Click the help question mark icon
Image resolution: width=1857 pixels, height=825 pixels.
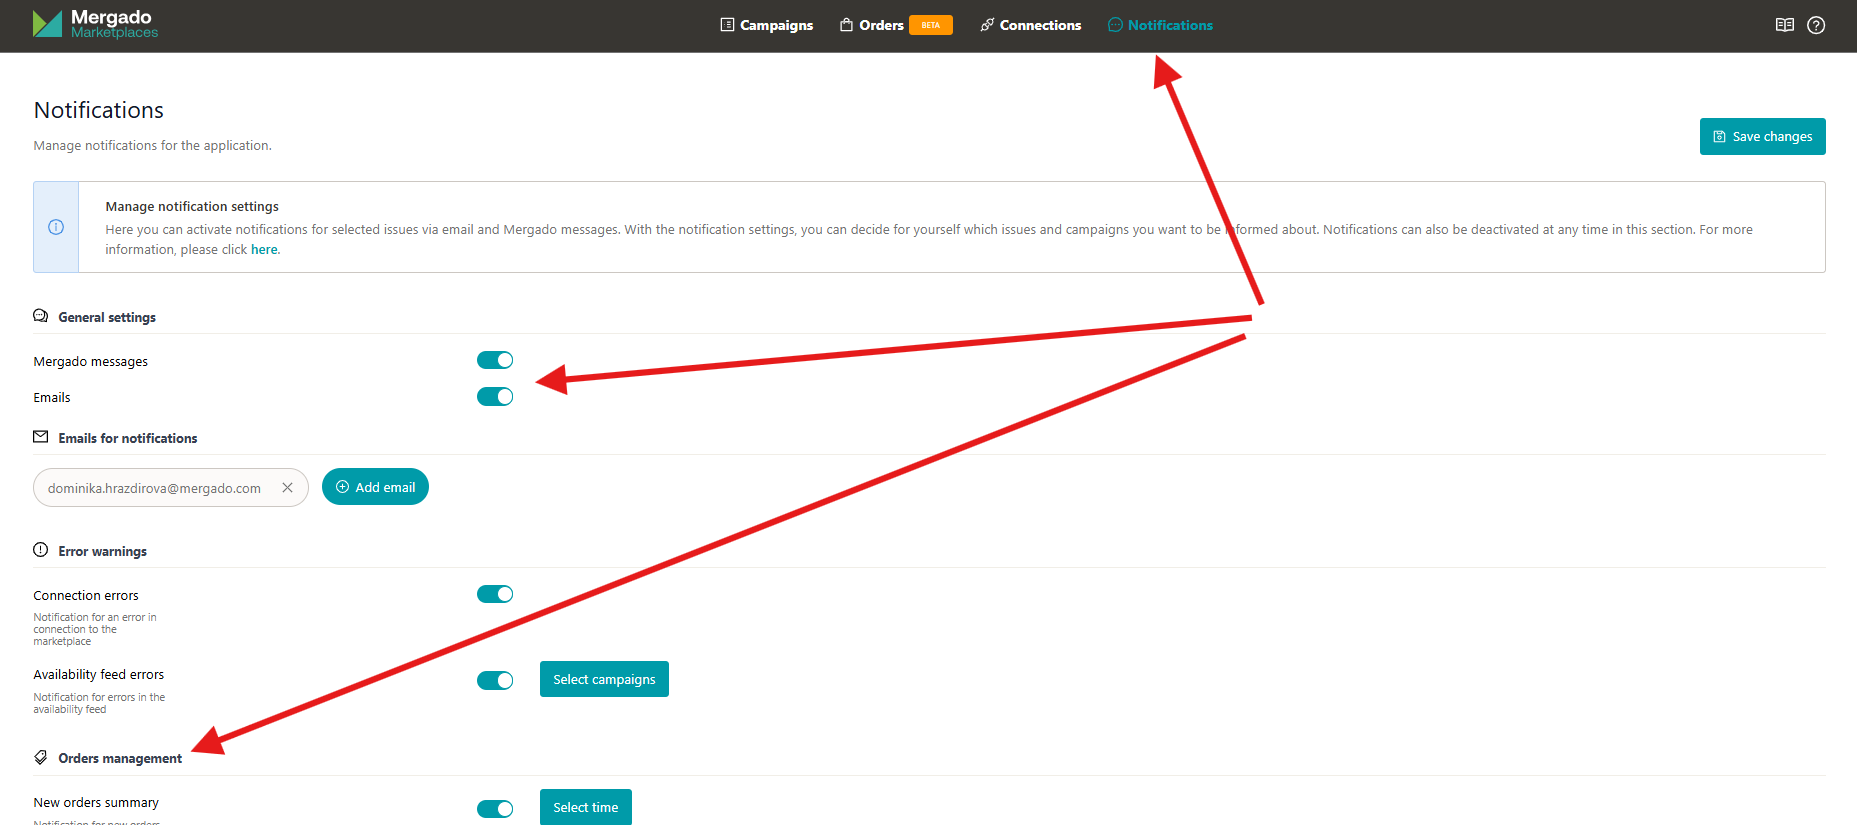(x=1816, y=25)
